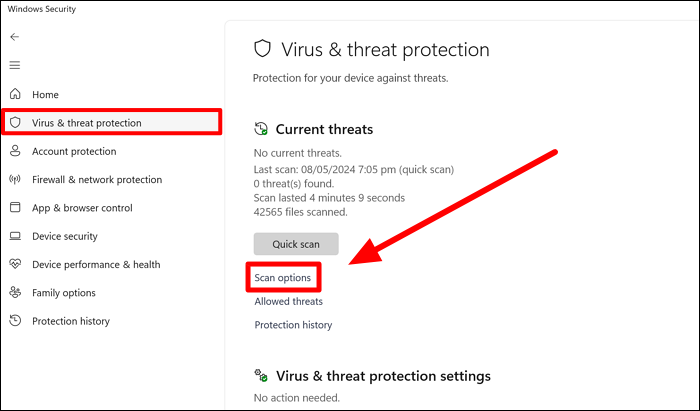Image resolution: width=700 pixels, height=411 pixels.
Task: Click the Account protection person icon
Action: [15, 152]
